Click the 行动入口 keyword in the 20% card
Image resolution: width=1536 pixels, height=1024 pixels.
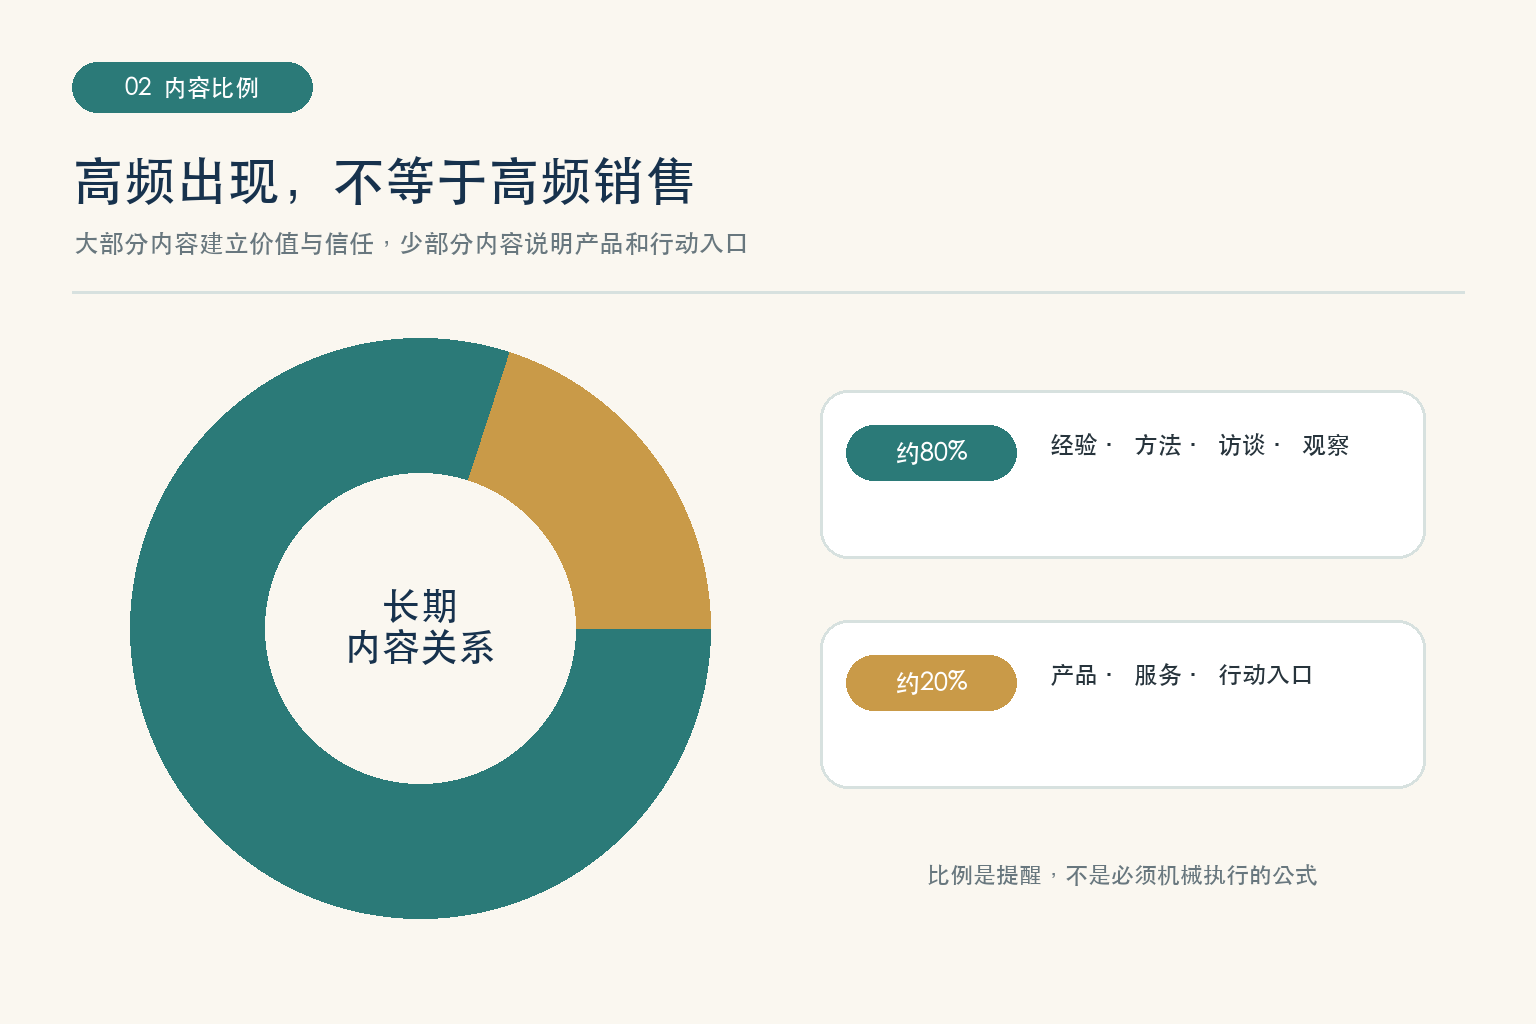(x=1265, y=675)
